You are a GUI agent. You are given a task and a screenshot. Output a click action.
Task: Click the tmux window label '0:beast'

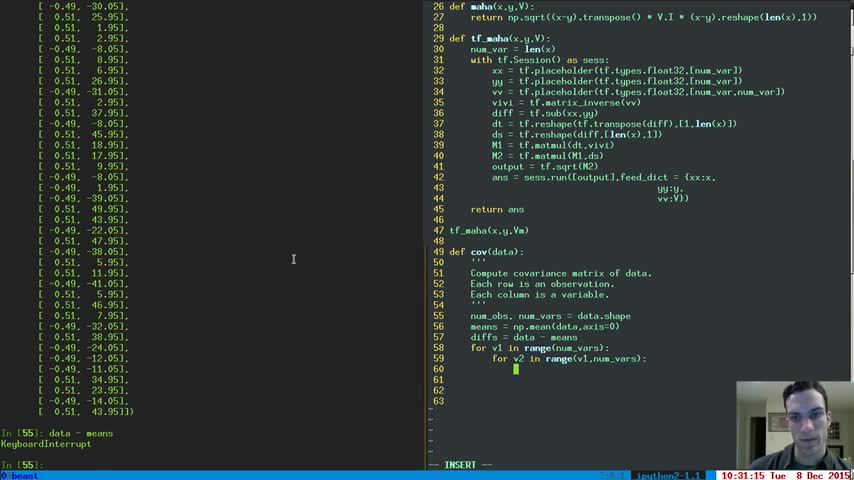tap(20, 476)
